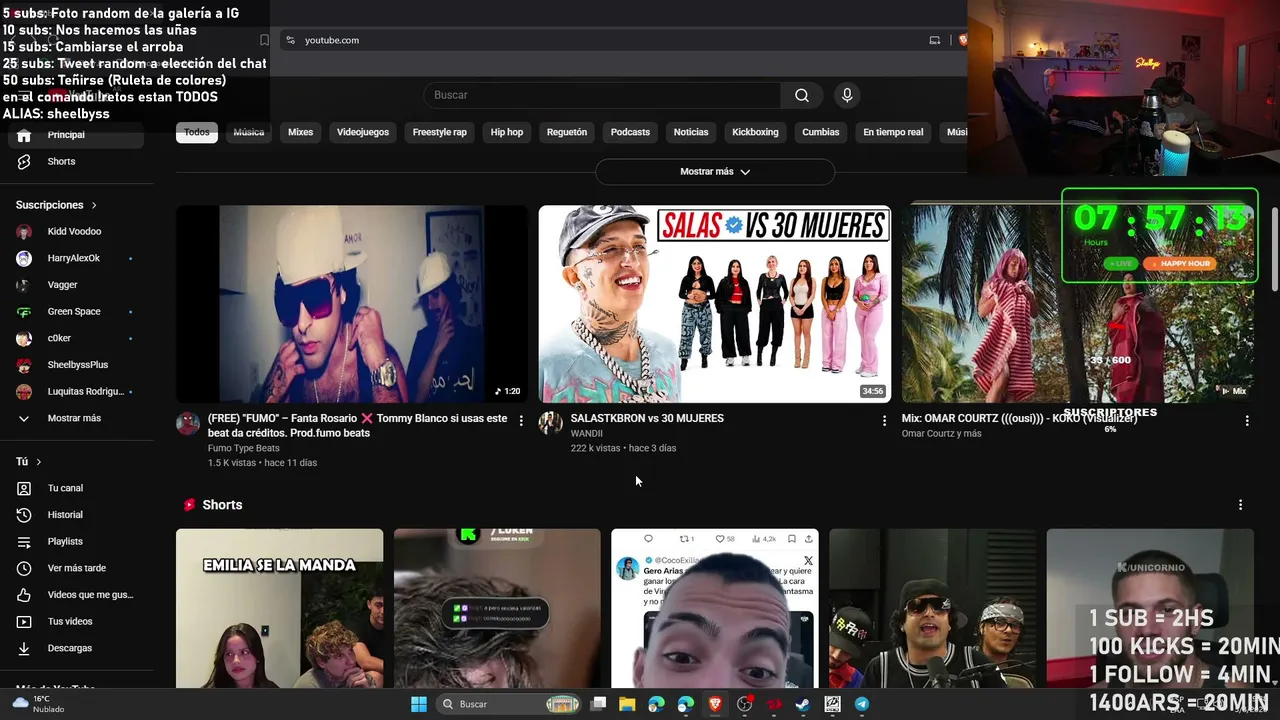
Task: Filter by the Reguetón chip
Action: 567,132
